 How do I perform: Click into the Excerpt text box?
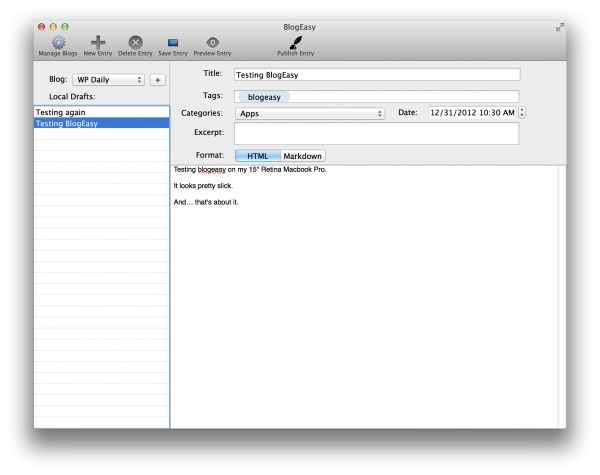(377, 134)
